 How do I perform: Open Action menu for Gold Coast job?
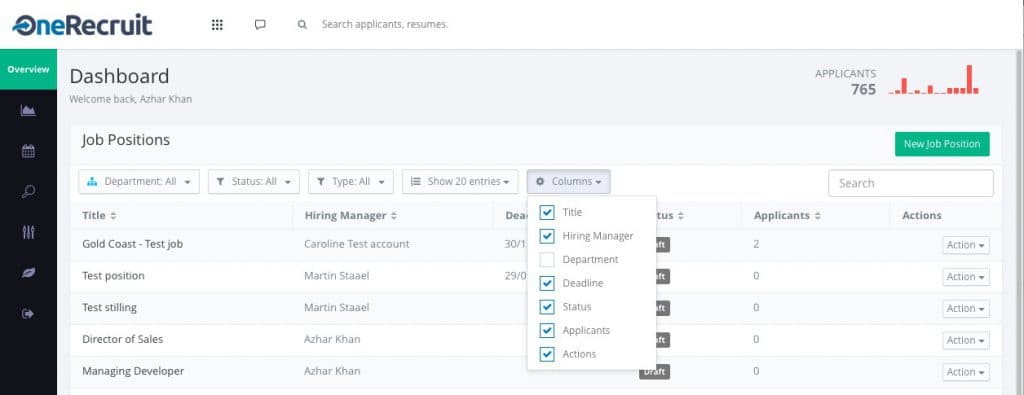coord(965,245)
